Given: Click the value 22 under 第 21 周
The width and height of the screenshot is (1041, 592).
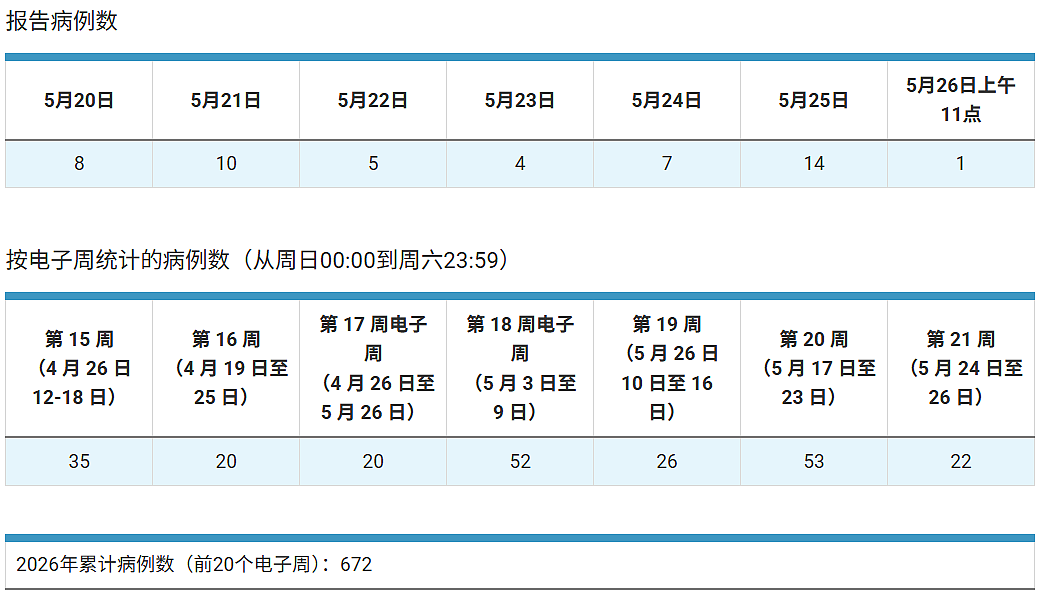Looking at the screenshot, I should [961, 461].
